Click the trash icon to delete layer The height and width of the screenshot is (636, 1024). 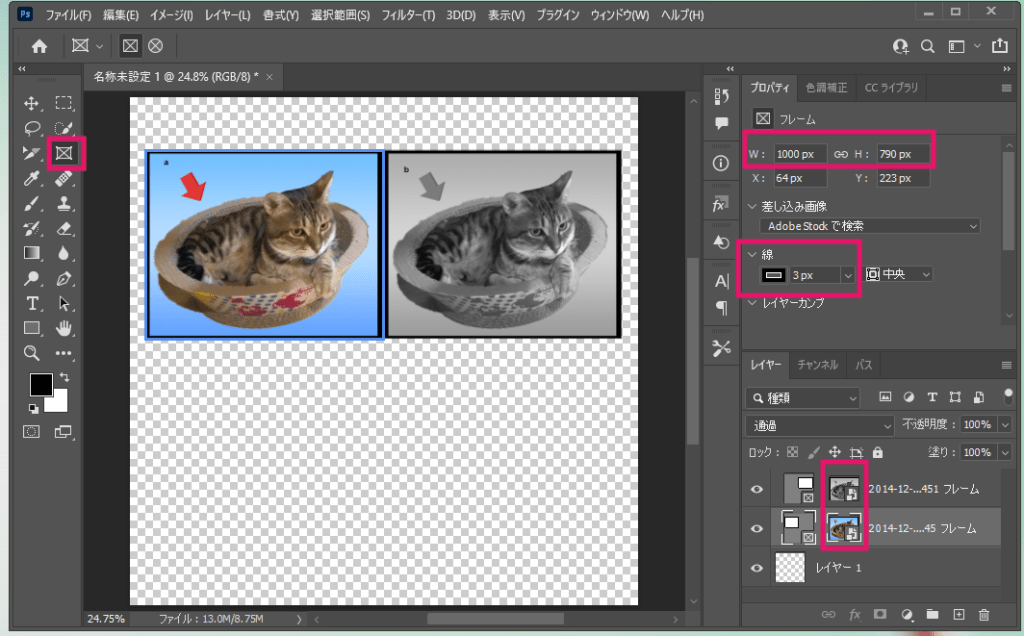tap(984, 614)
